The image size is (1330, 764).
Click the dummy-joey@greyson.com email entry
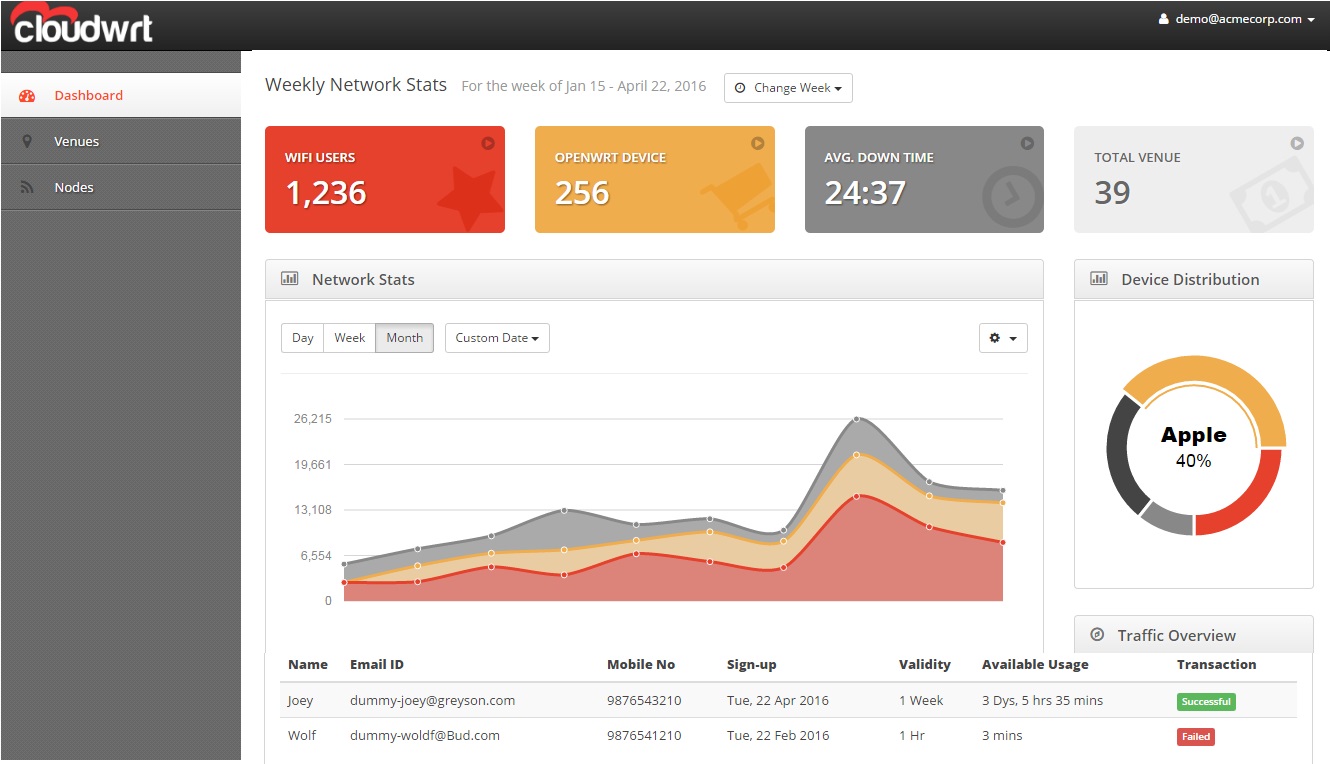click(433, 700)
